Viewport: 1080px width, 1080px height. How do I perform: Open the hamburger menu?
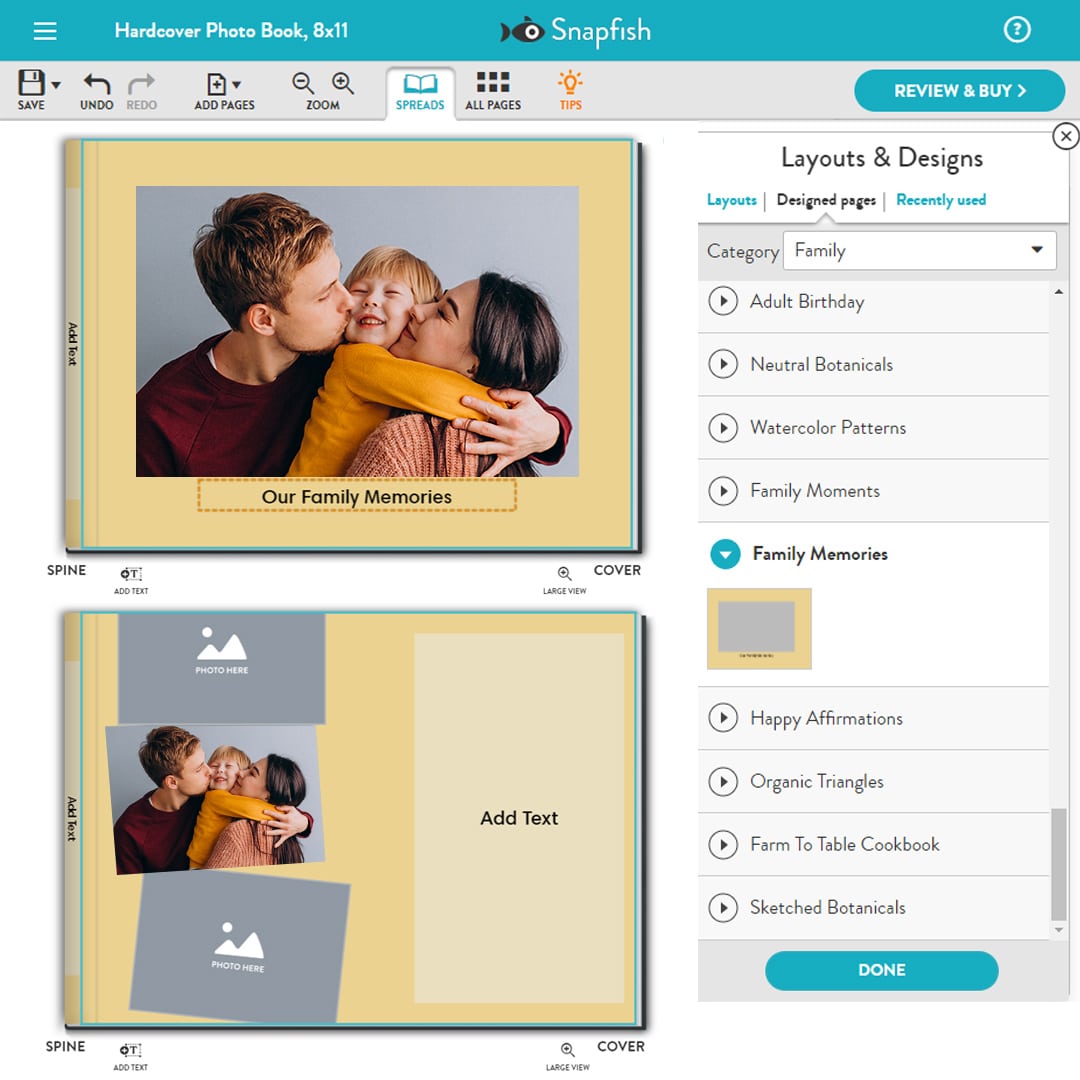click(x=44, y=29)
